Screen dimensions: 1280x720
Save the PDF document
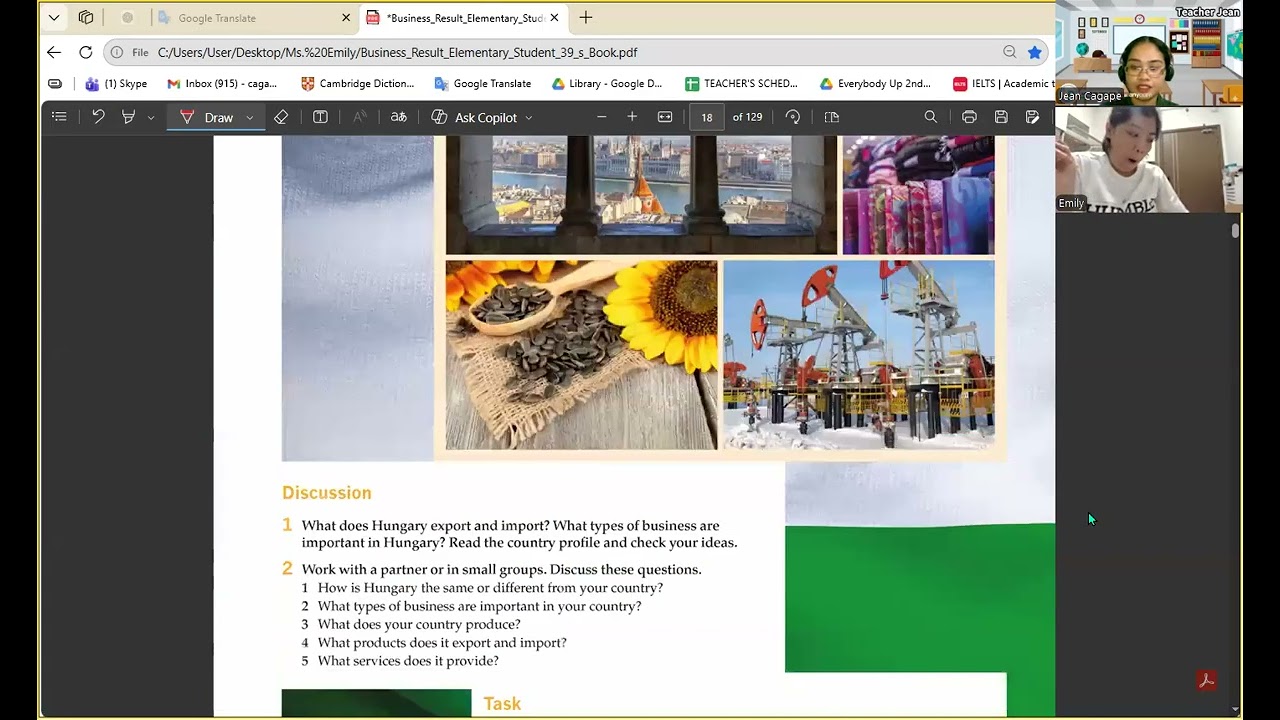tap(1001, 117)
